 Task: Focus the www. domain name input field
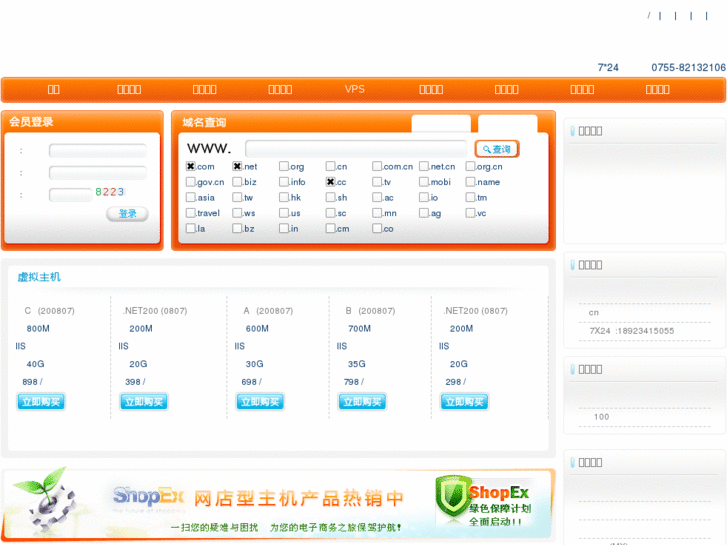coord(356,149)
